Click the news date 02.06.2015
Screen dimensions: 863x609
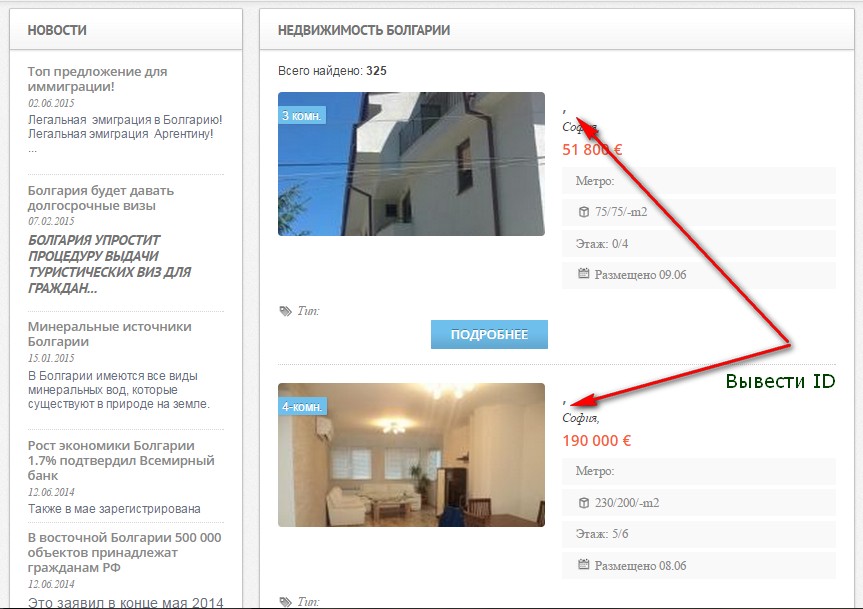[51, 103]
